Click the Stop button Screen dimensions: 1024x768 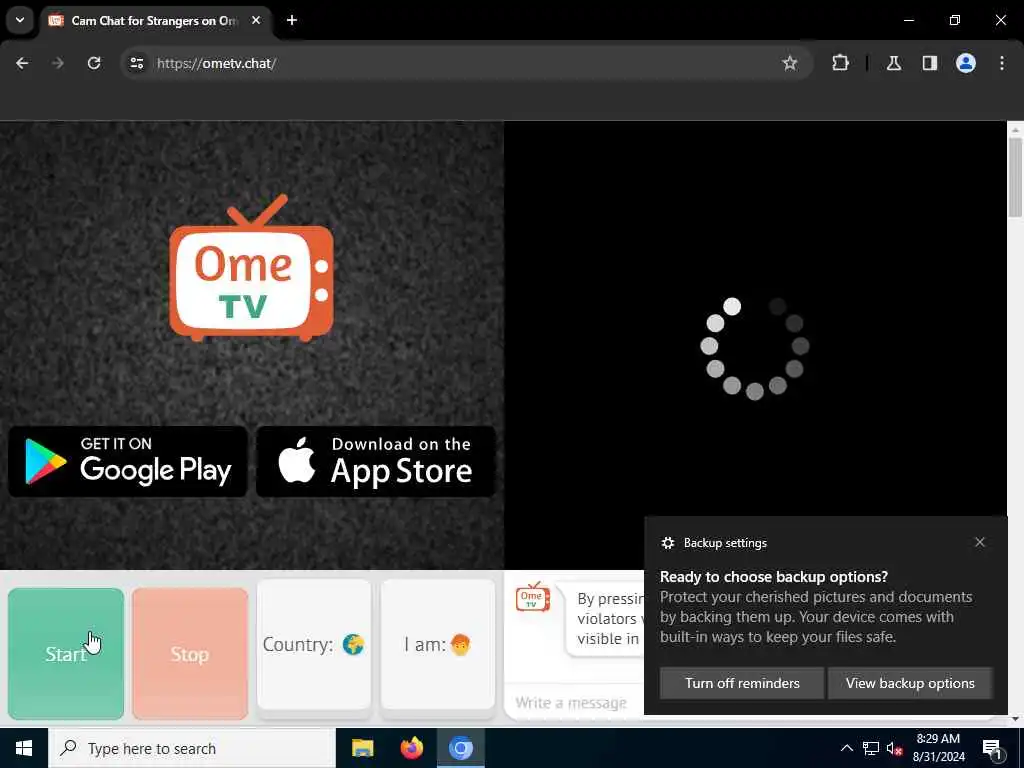(x=190, y=654)
